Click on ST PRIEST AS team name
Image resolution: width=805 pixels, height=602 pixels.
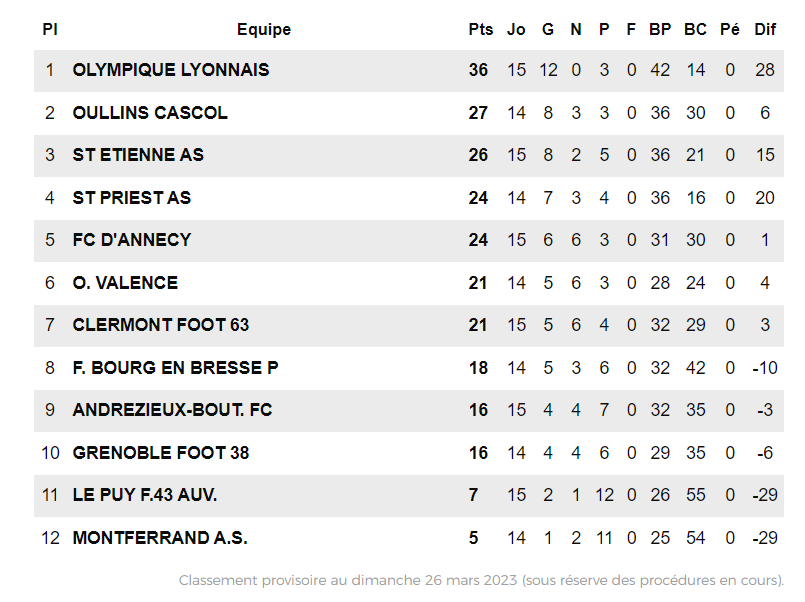click(x=132, y=198)
